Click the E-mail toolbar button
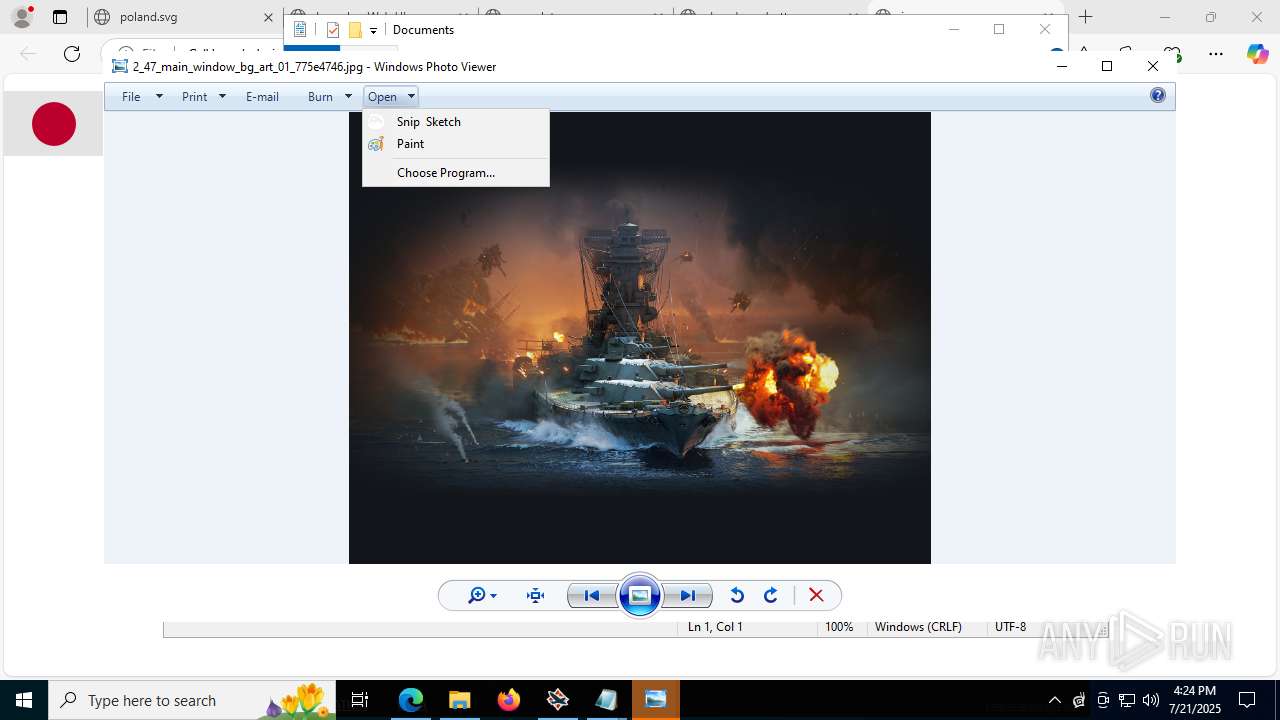The width and height of the screenshot is (1280, 720). (x=262, y=97)
